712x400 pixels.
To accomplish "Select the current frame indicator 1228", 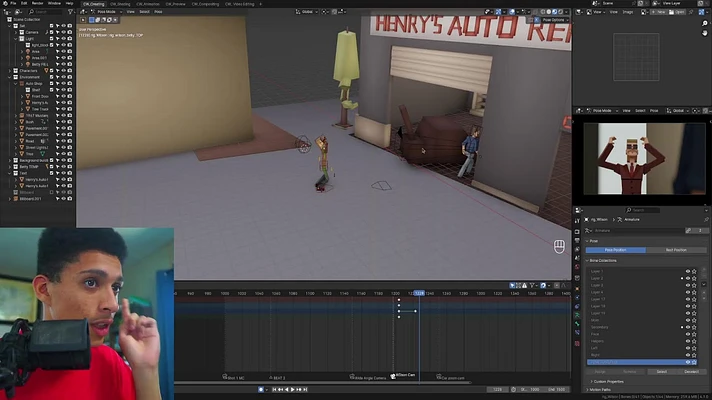I will pos(419,293).
